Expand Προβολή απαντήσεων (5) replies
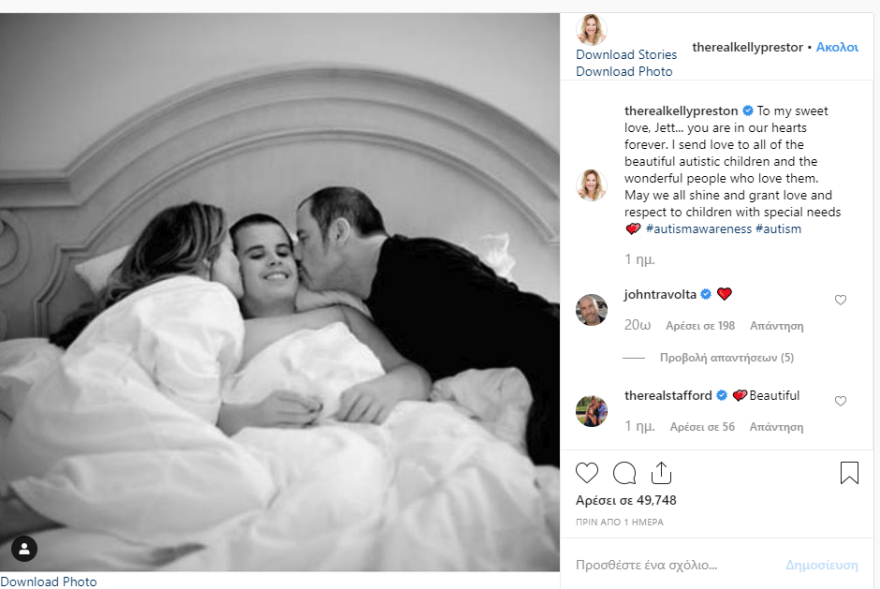This screenshot has width=880, height=589. coord(726,358)
